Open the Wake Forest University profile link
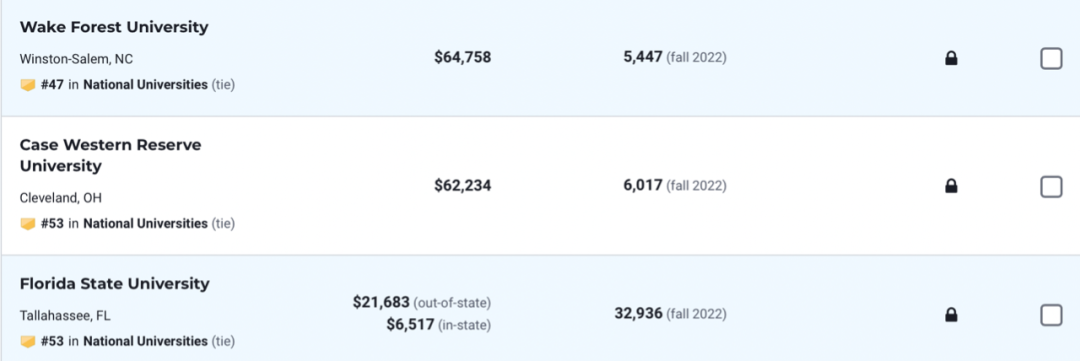The height and width of the screenshot is (361, 1080). tap(114, 28)
